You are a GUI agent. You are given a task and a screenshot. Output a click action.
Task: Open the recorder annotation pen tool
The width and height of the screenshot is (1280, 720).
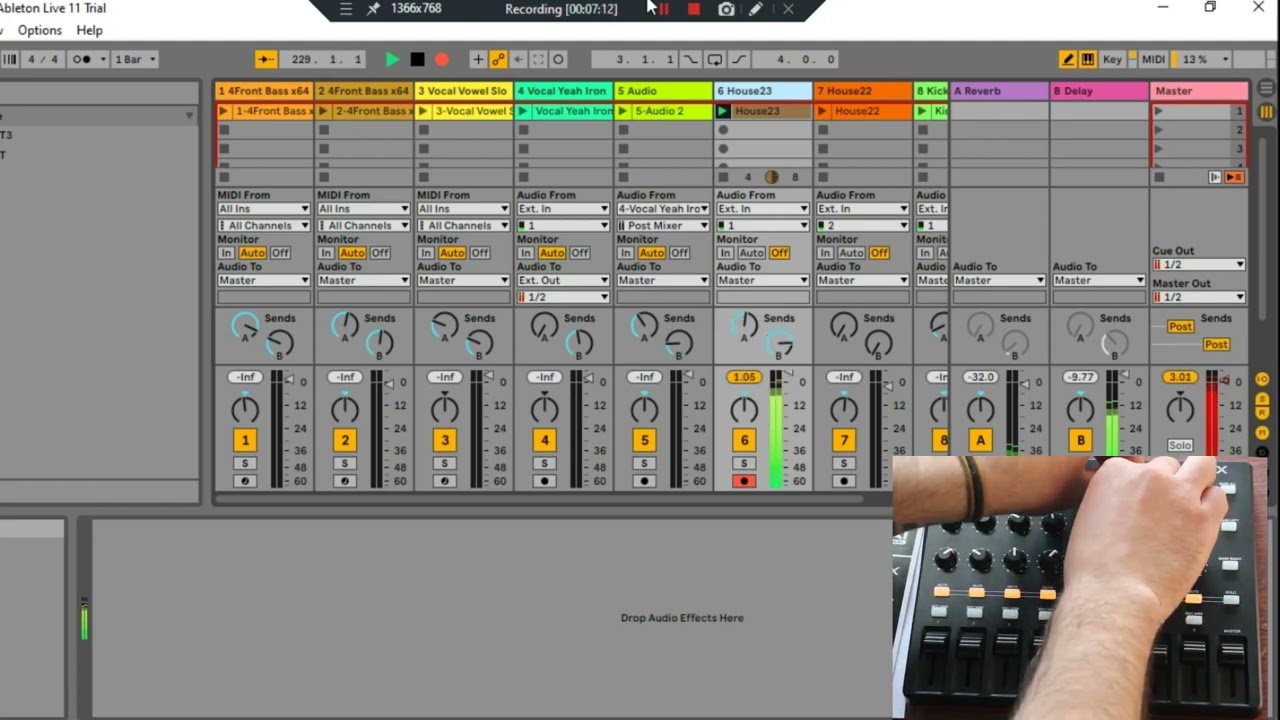[757, 9]
